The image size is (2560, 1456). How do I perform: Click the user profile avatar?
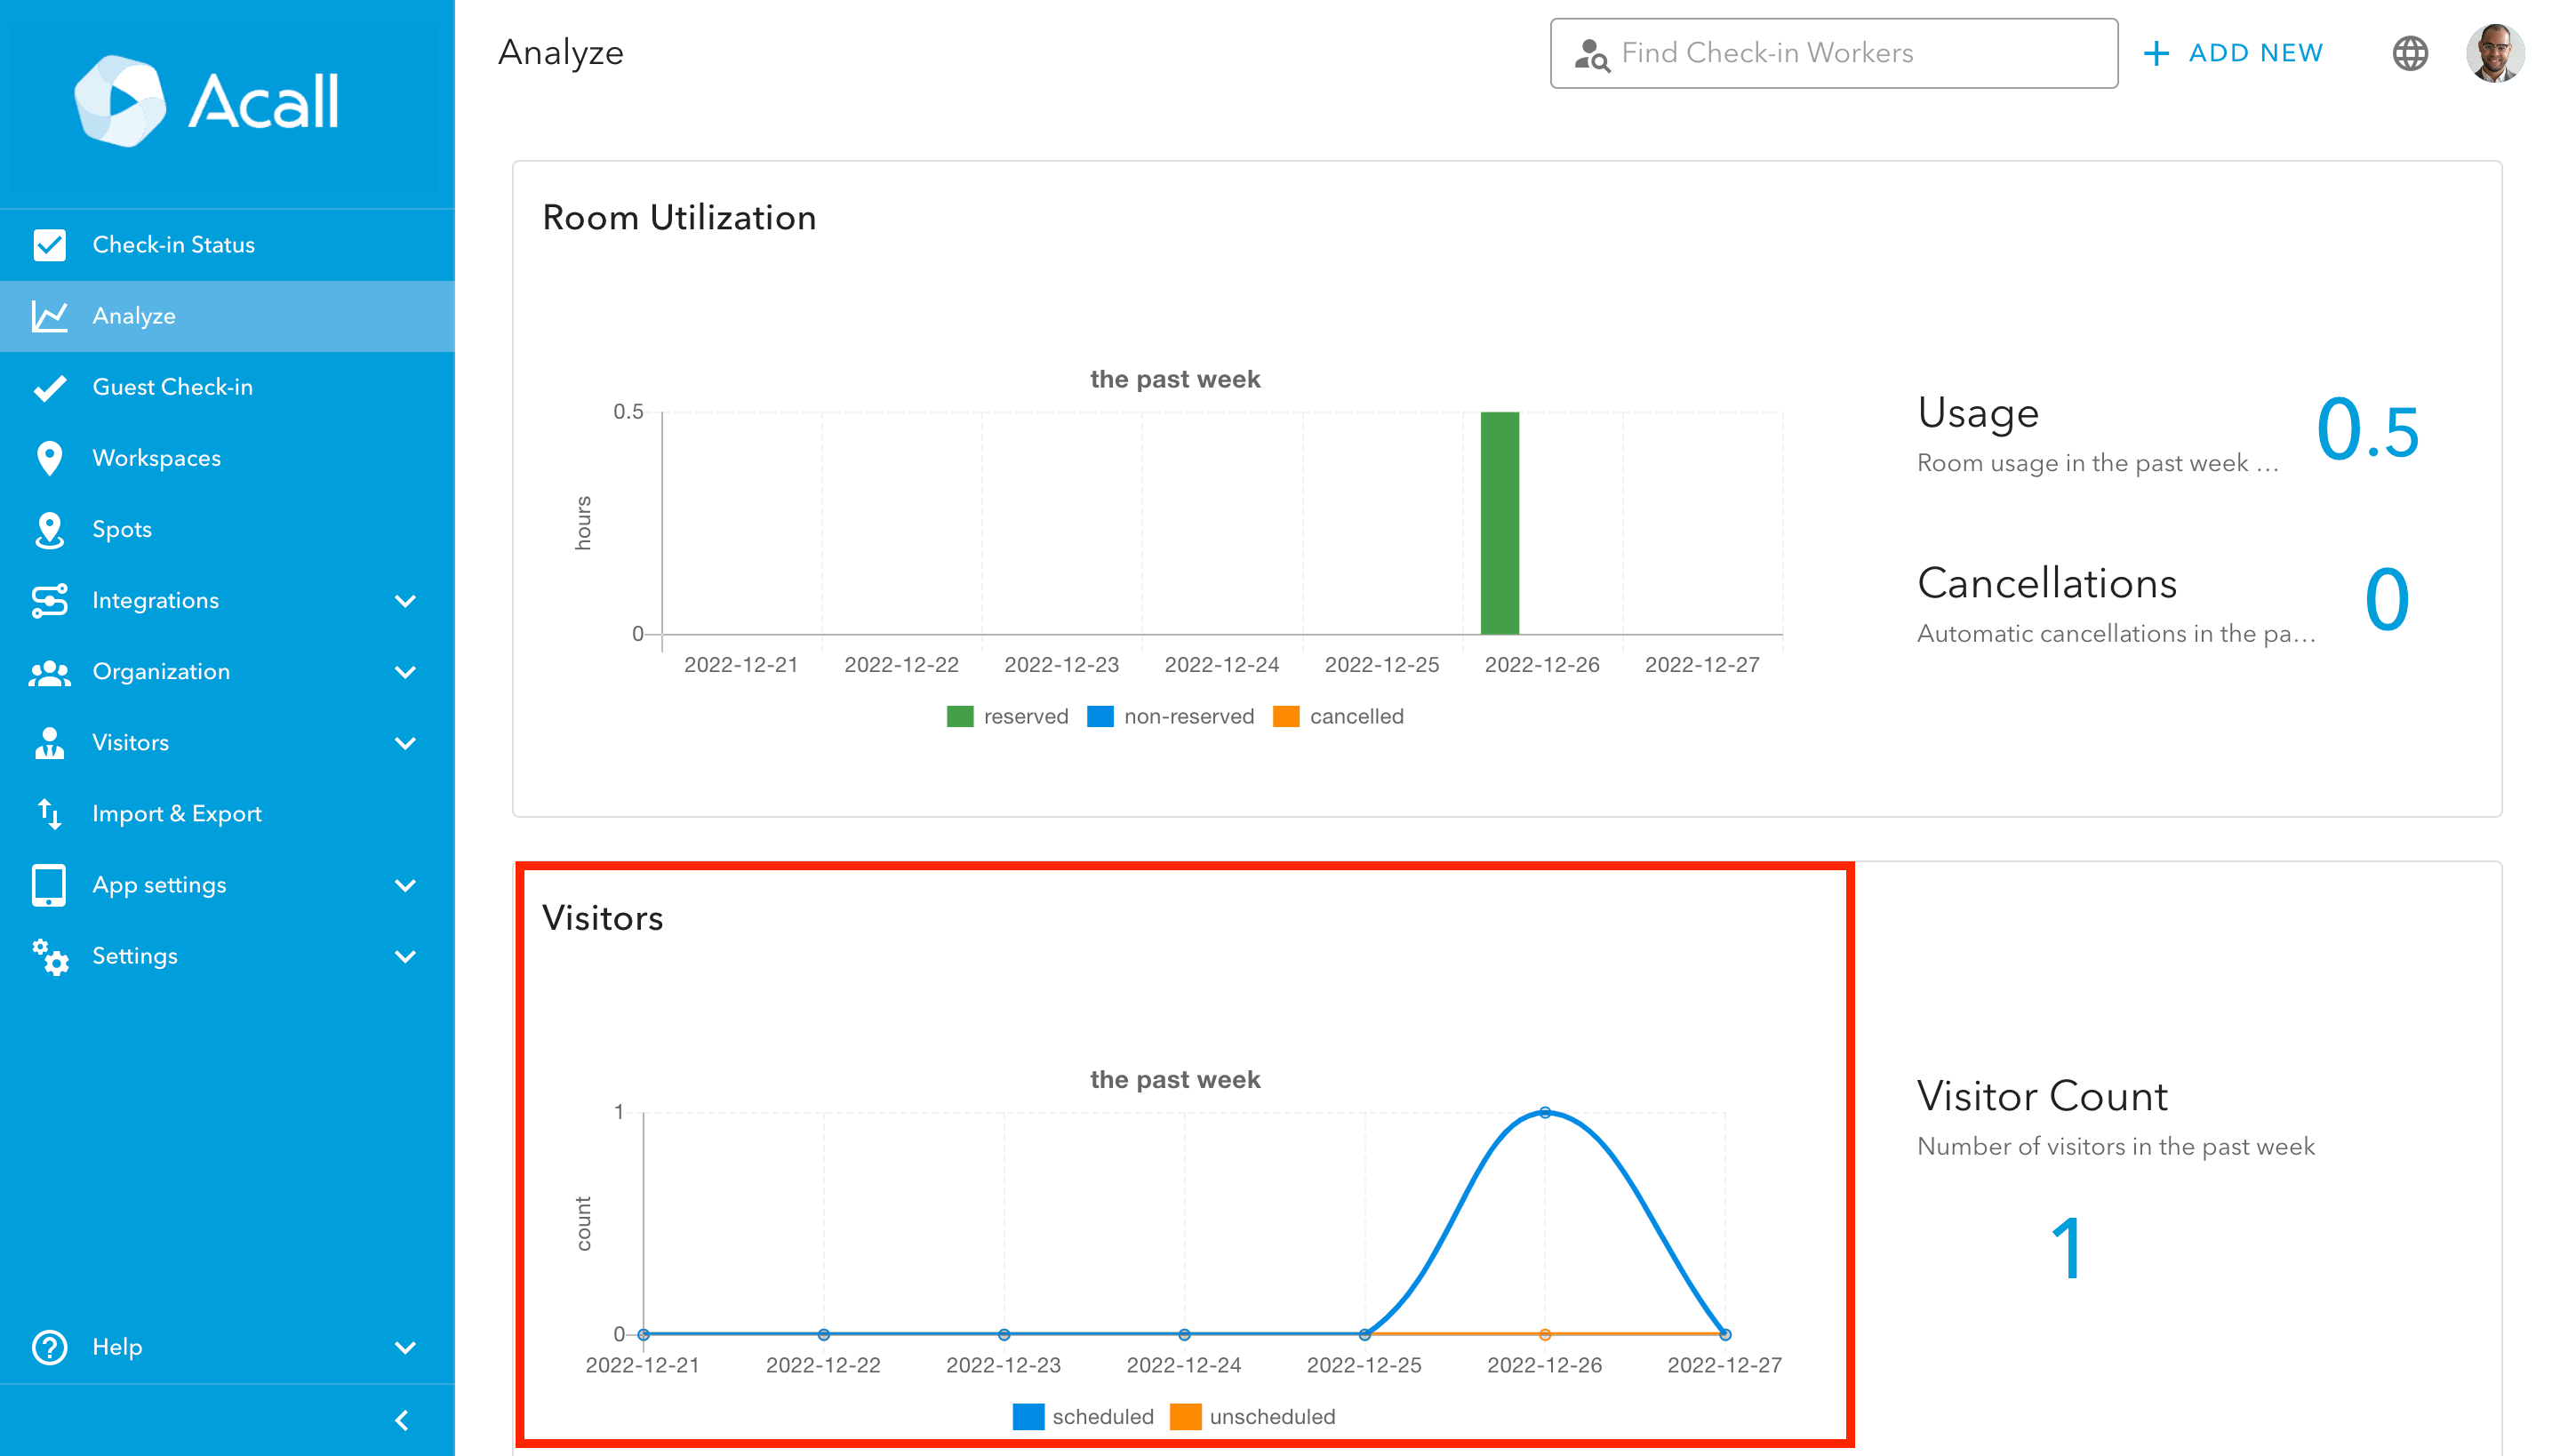coord(2494,53)
